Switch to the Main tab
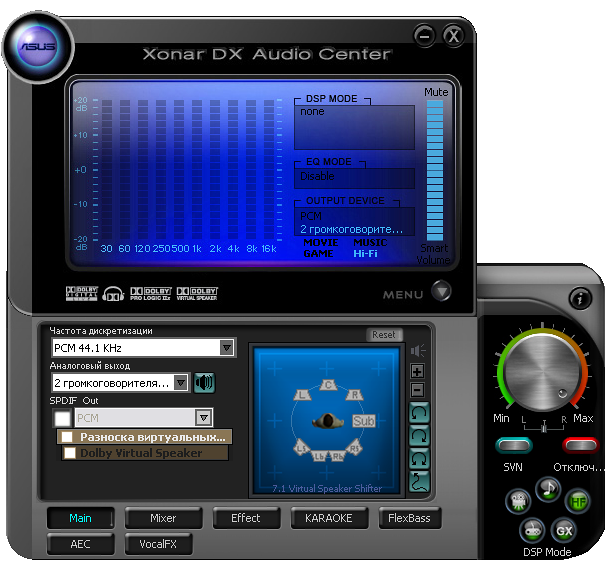This screenshot has width=606, height=569. point(80,518)
